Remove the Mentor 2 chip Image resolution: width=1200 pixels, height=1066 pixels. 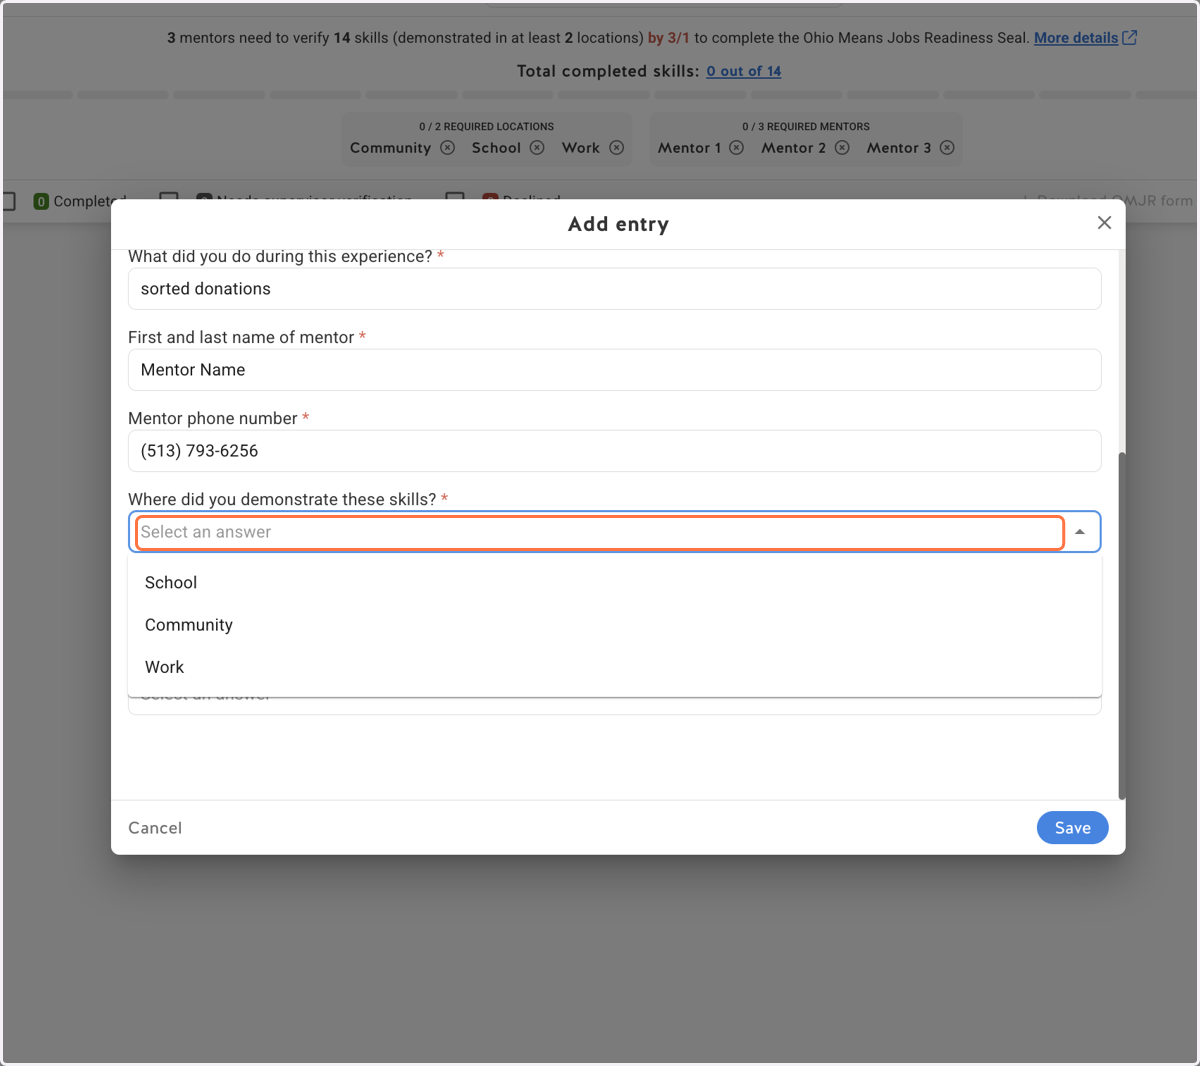click(842, 148)
